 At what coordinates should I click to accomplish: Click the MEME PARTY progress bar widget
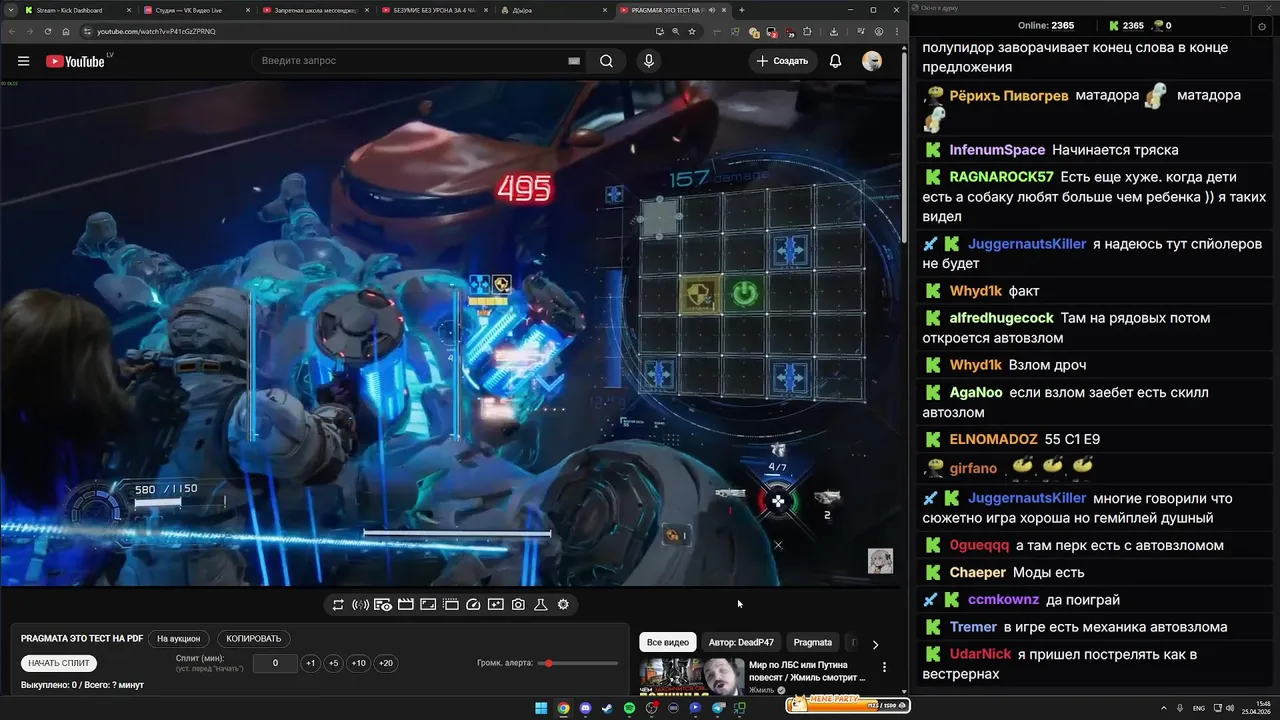(x=847, y=705)
